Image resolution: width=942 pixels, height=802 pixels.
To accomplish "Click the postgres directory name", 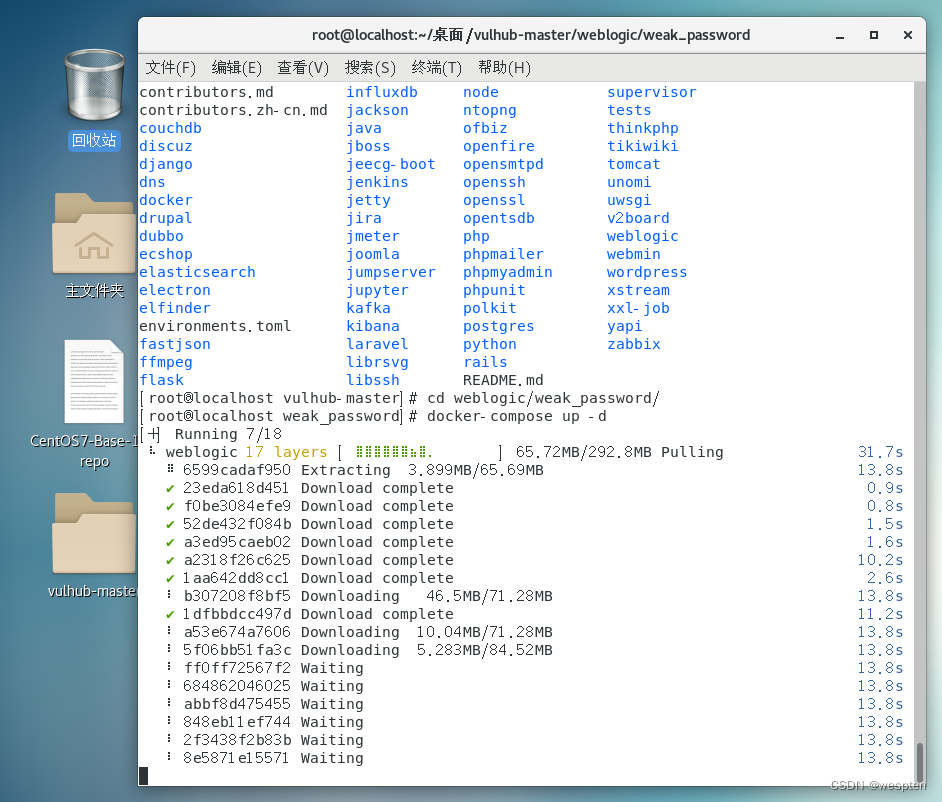I will coord(498,326).
